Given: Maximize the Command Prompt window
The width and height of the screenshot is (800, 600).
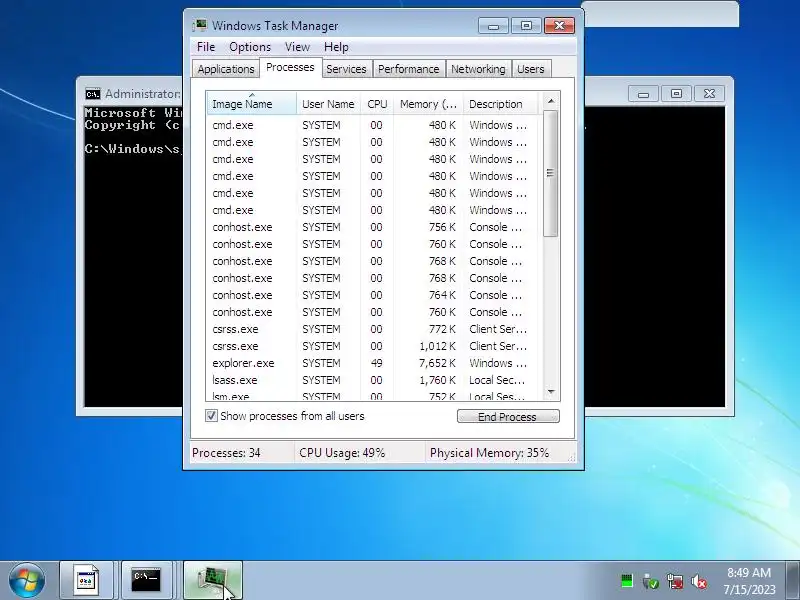Looking at the screenshot, I should [x=676, y=94].
